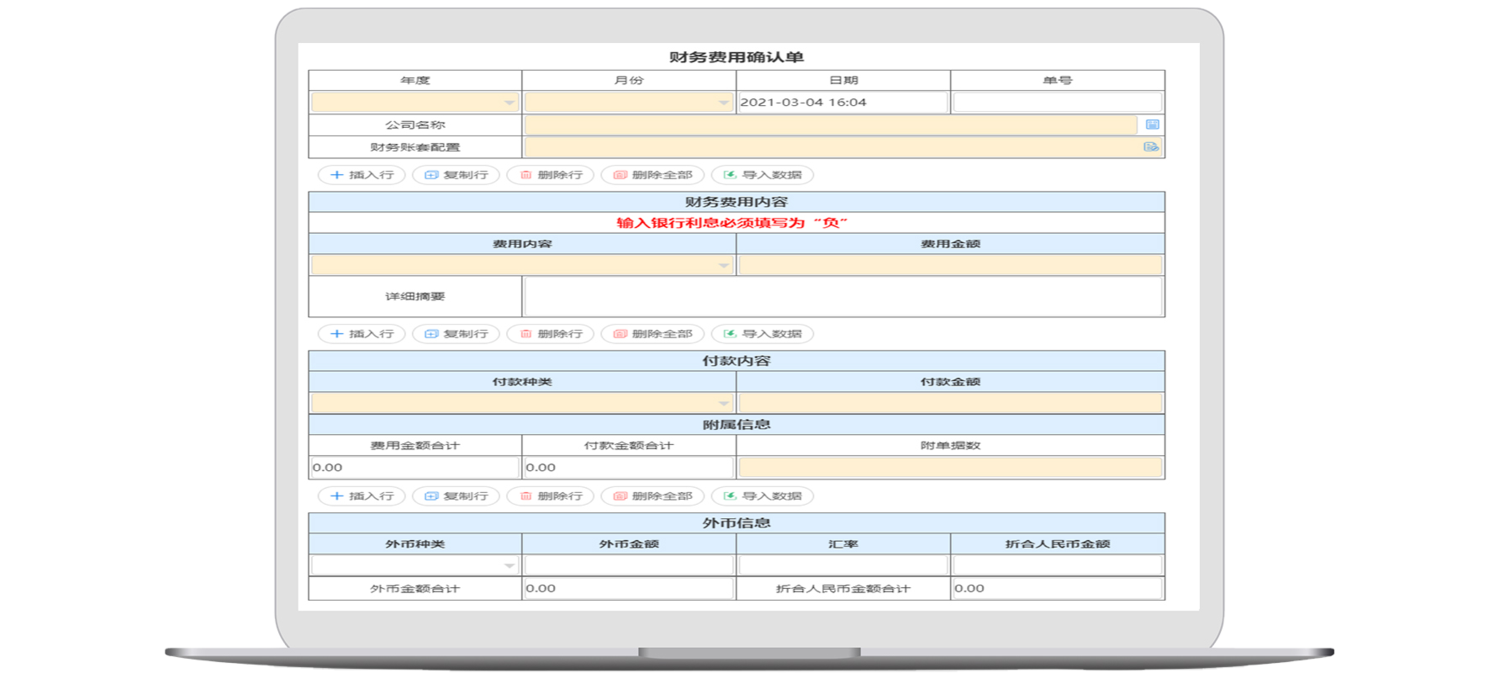1500x673 pixels.
Task: Click 导入数据 above the 付款内容 section
Action: (x=762, y=334)
